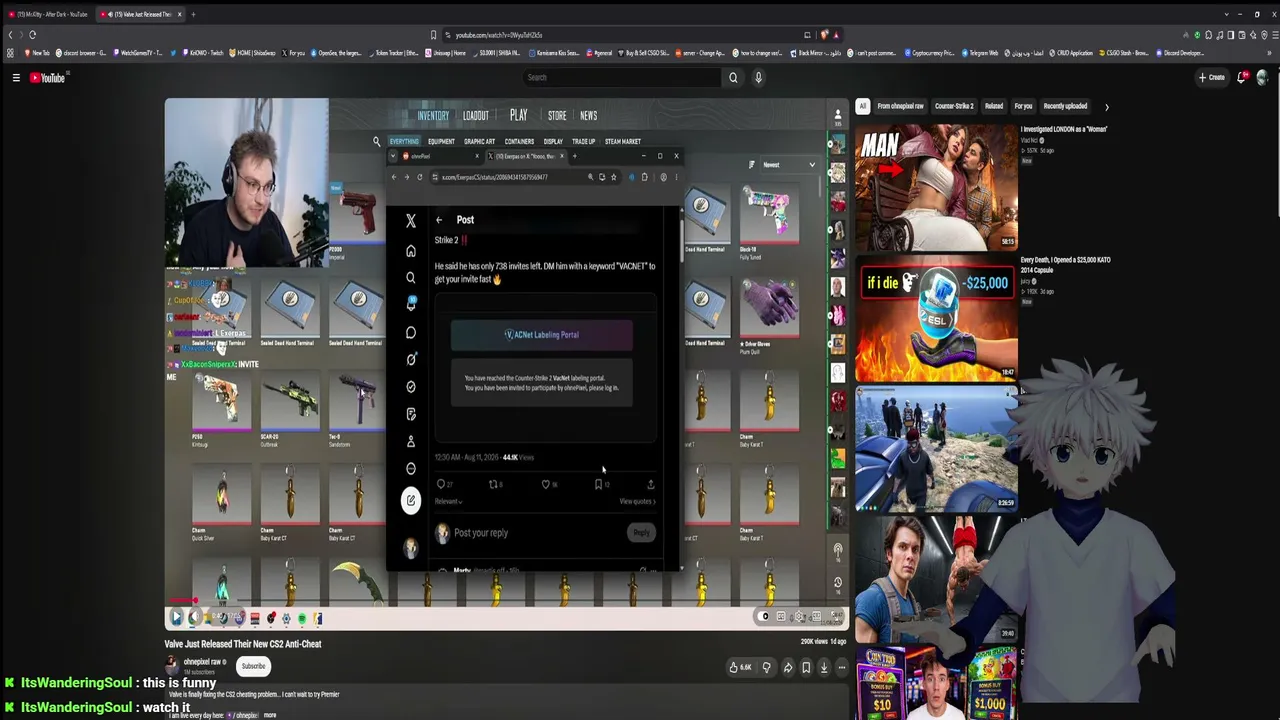Image resolution: width=1280 pixels, height=720 pixels.
Task: Expand the video description with "more"
Action: (269, 715)
